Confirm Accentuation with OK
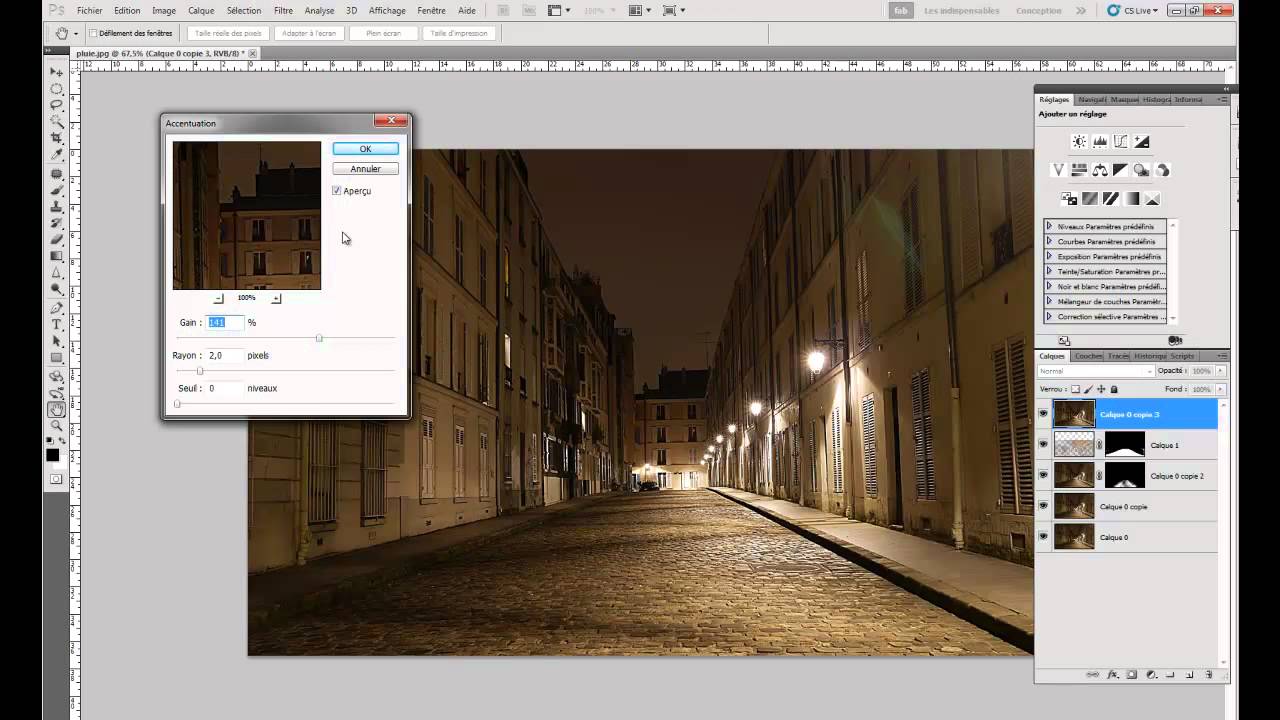 pyautogui.click(x=365, y=148)
